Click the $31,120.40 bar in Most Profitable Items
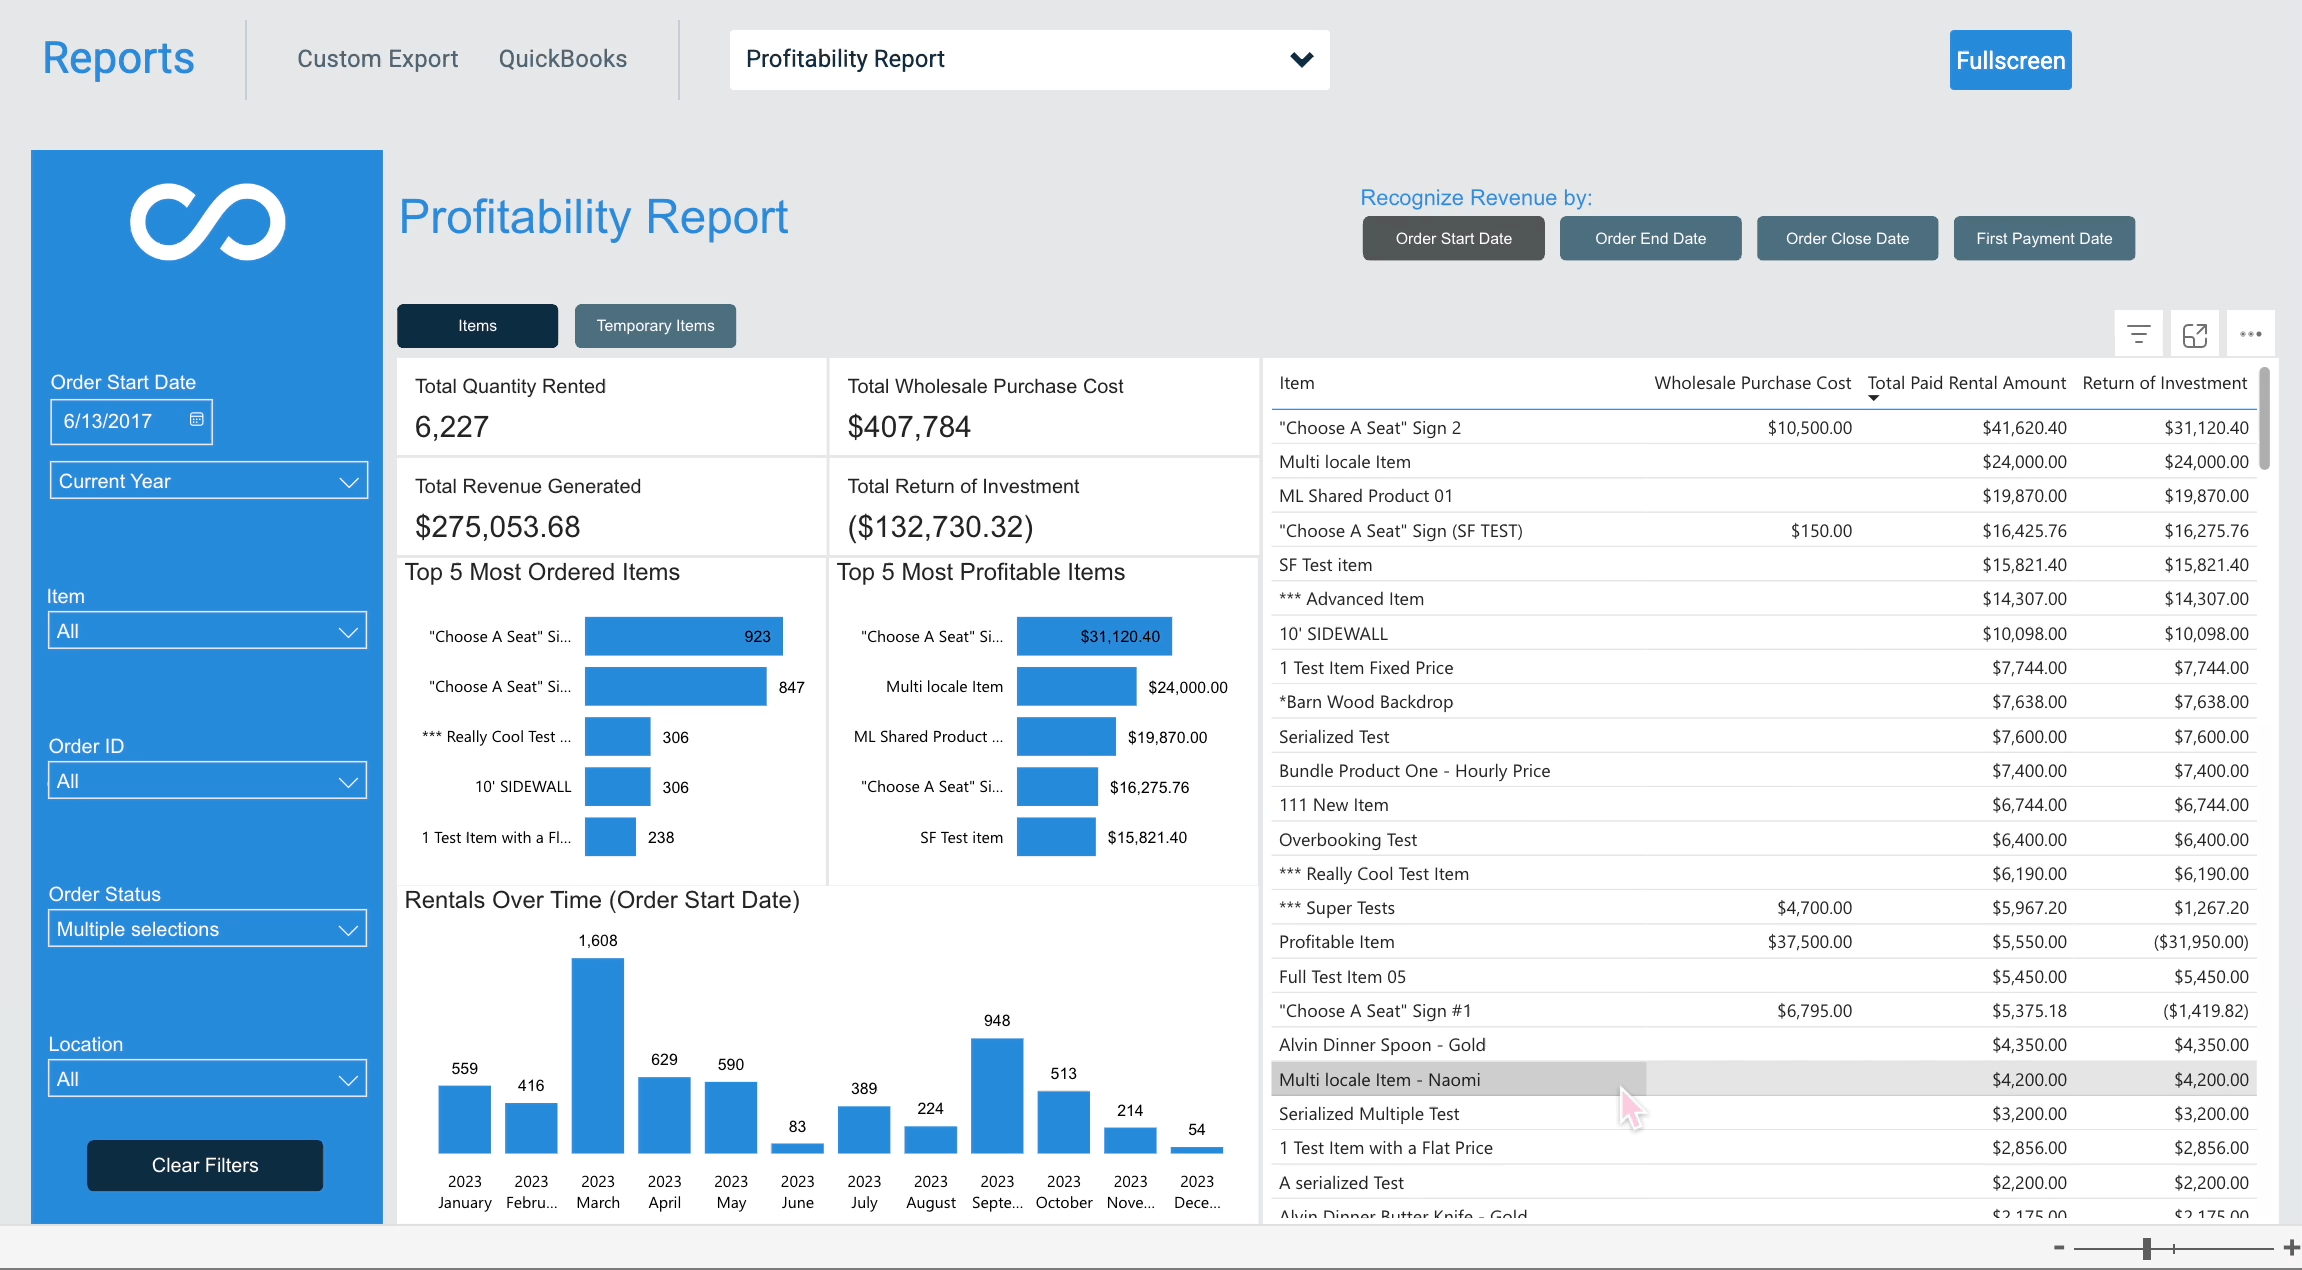The image size is (2302, 1270). coord(1094,636)
